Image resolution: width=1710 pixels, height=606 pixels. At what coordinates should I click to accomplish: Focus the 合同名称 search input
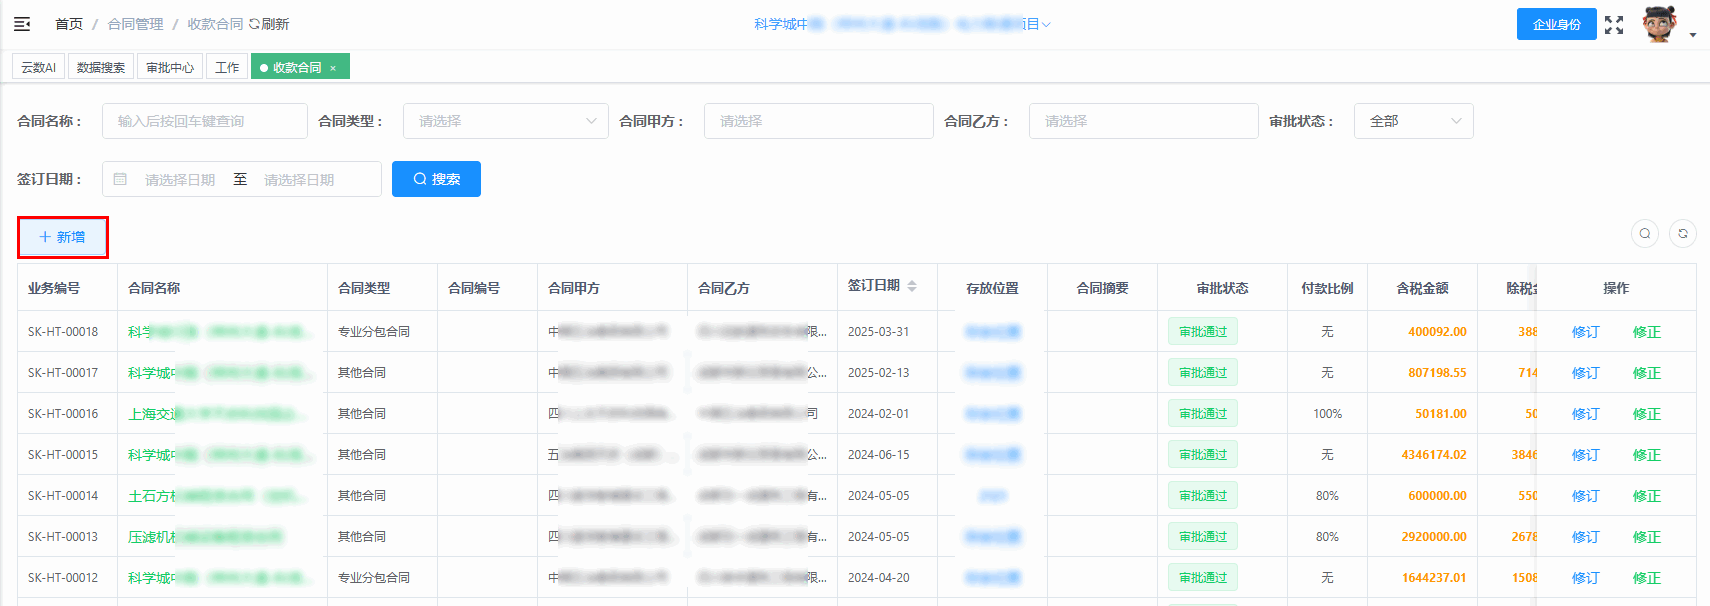pyautogui.click(x=205, y=121)
